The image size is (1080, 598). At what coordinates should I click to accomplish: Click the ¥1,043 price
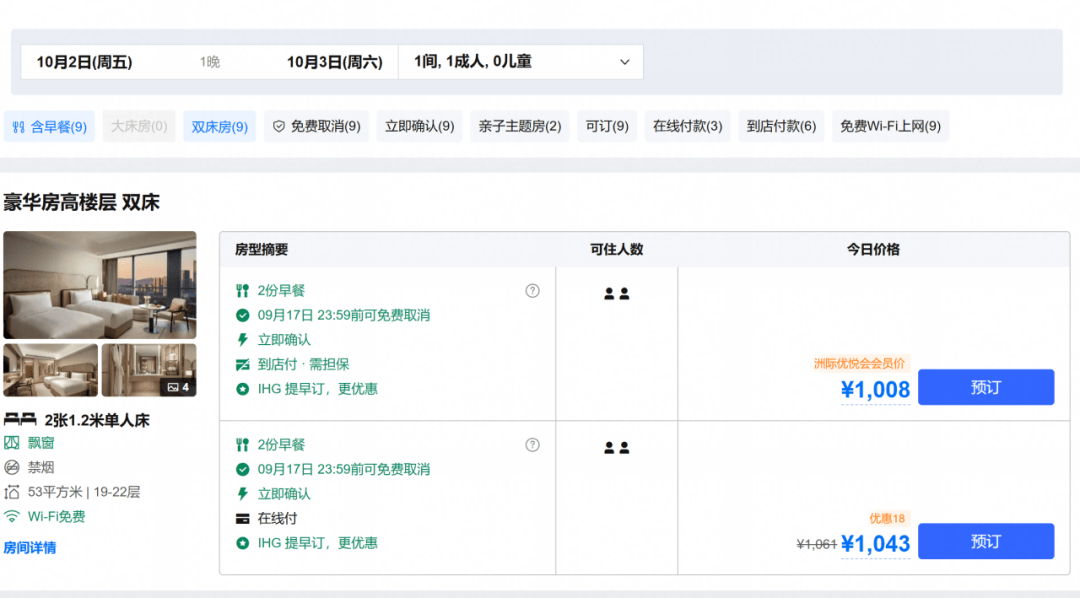875,544
